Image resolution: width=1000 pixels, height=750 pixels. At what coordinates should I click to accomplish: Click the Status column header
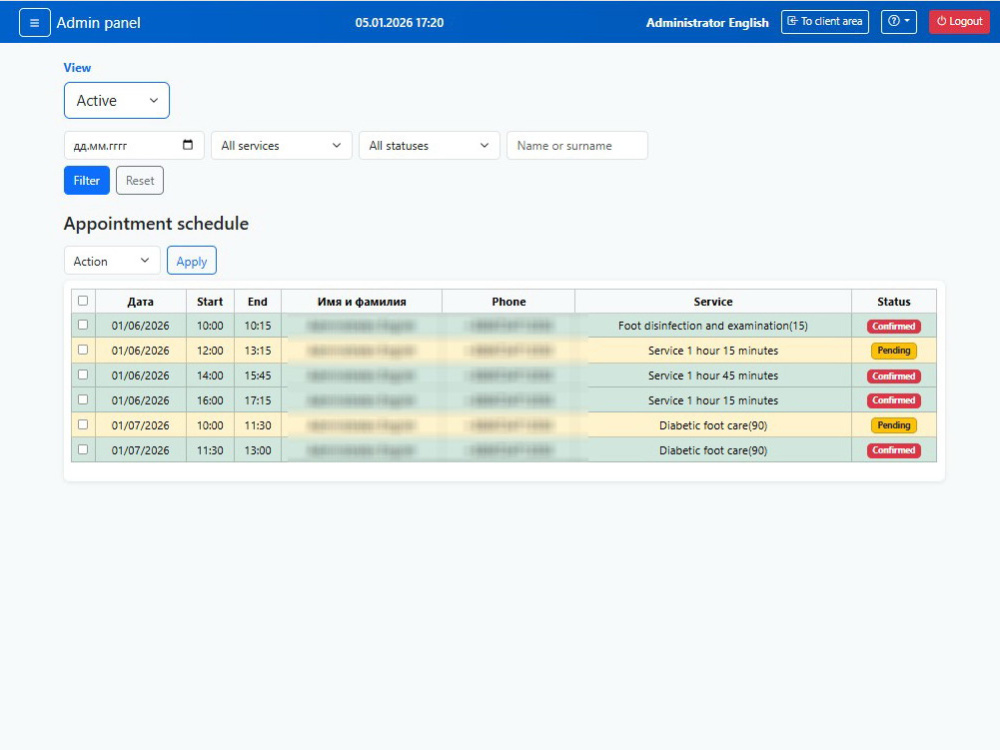pos(893,301)
